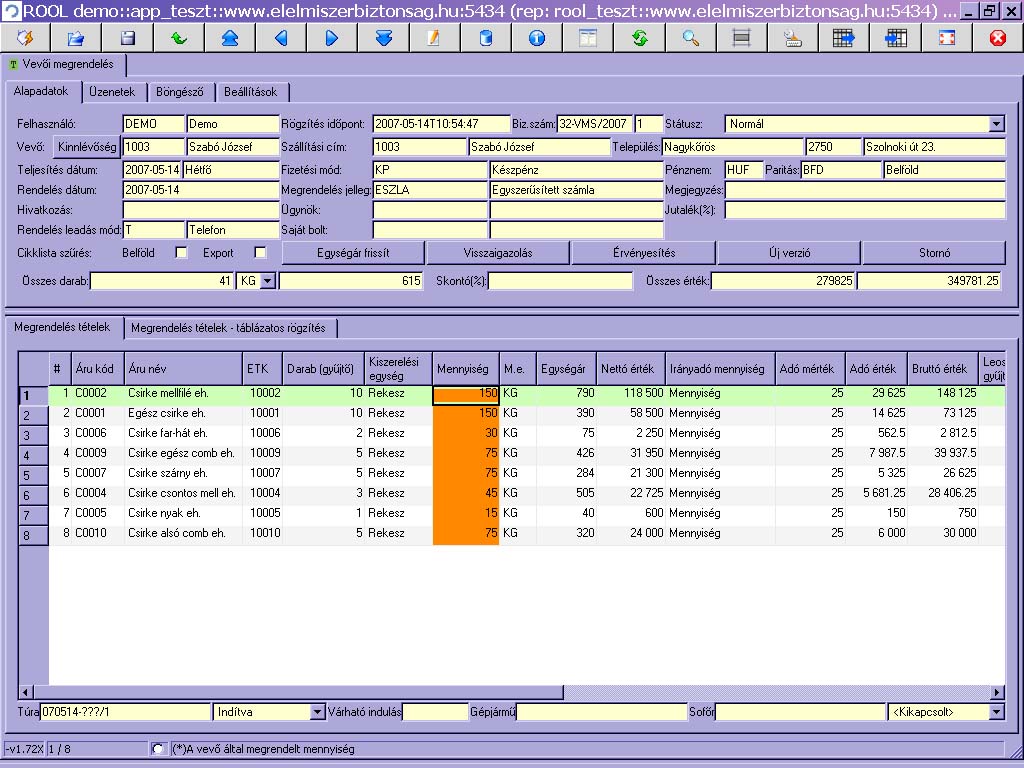Open the Megrendelés tételek - táblázatos rögzítés tab
This screenshot has width=1024, height=768.
[x=228, y=328]
